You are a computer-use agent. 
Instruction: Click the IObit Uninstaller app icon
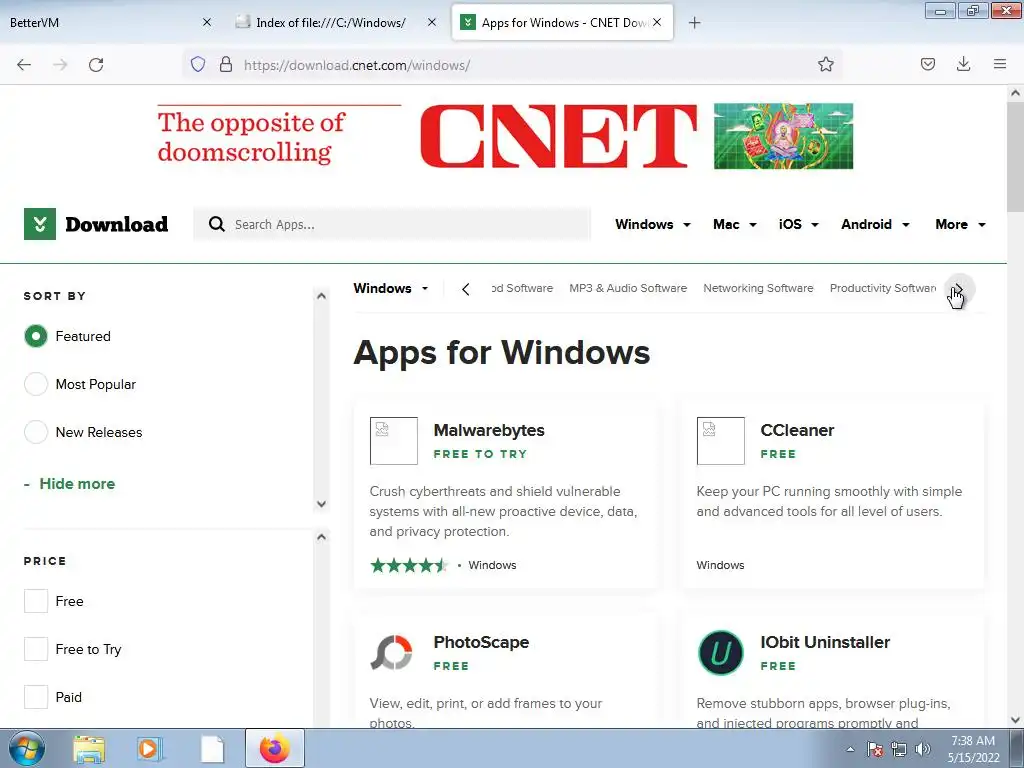tap(720, 652)
